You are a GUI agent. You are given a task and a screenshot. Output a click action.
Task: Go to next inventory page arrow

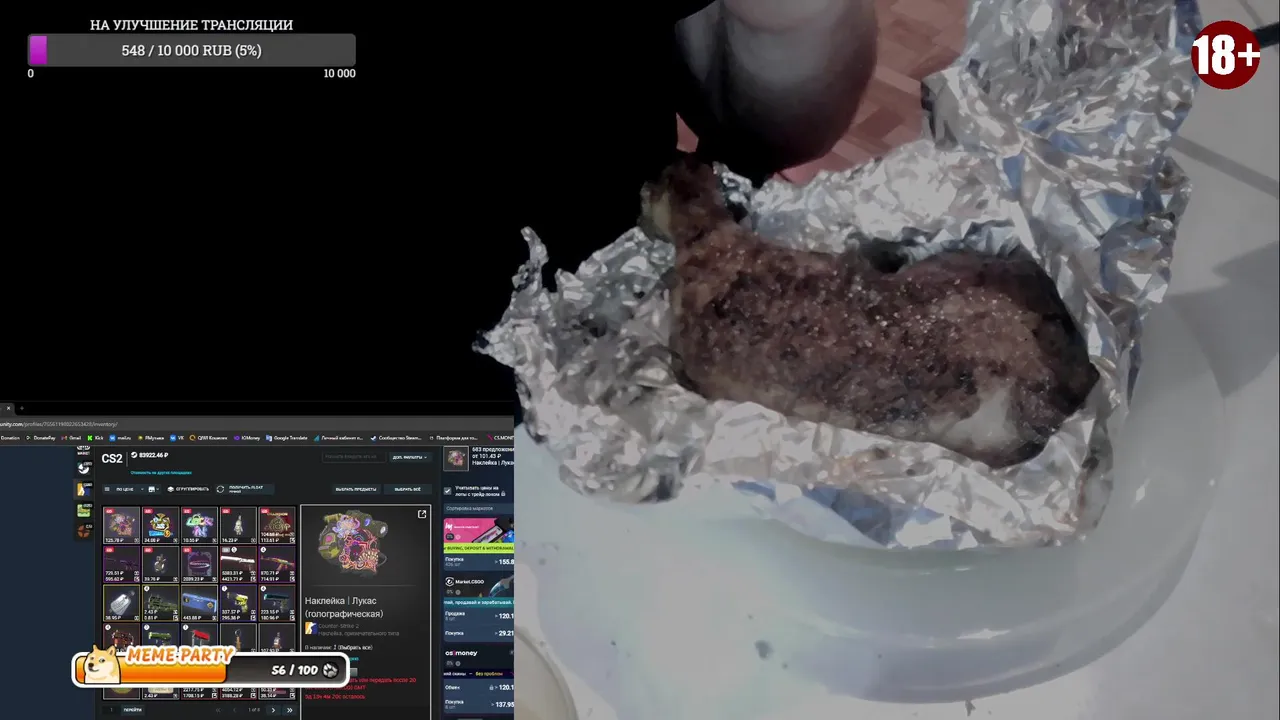(x=273, y=710)
